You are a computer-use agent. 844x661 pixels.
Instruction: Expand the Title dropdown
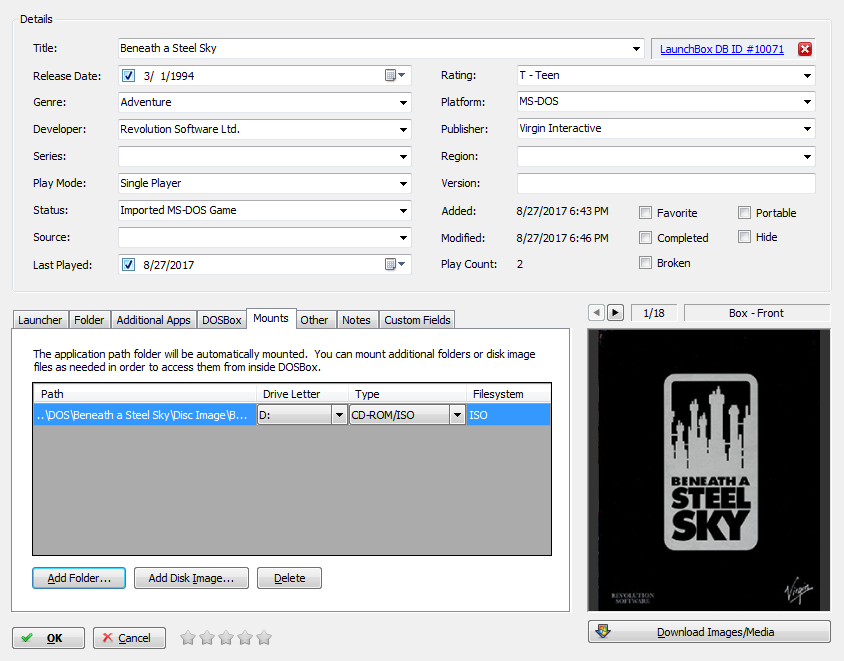636,48
